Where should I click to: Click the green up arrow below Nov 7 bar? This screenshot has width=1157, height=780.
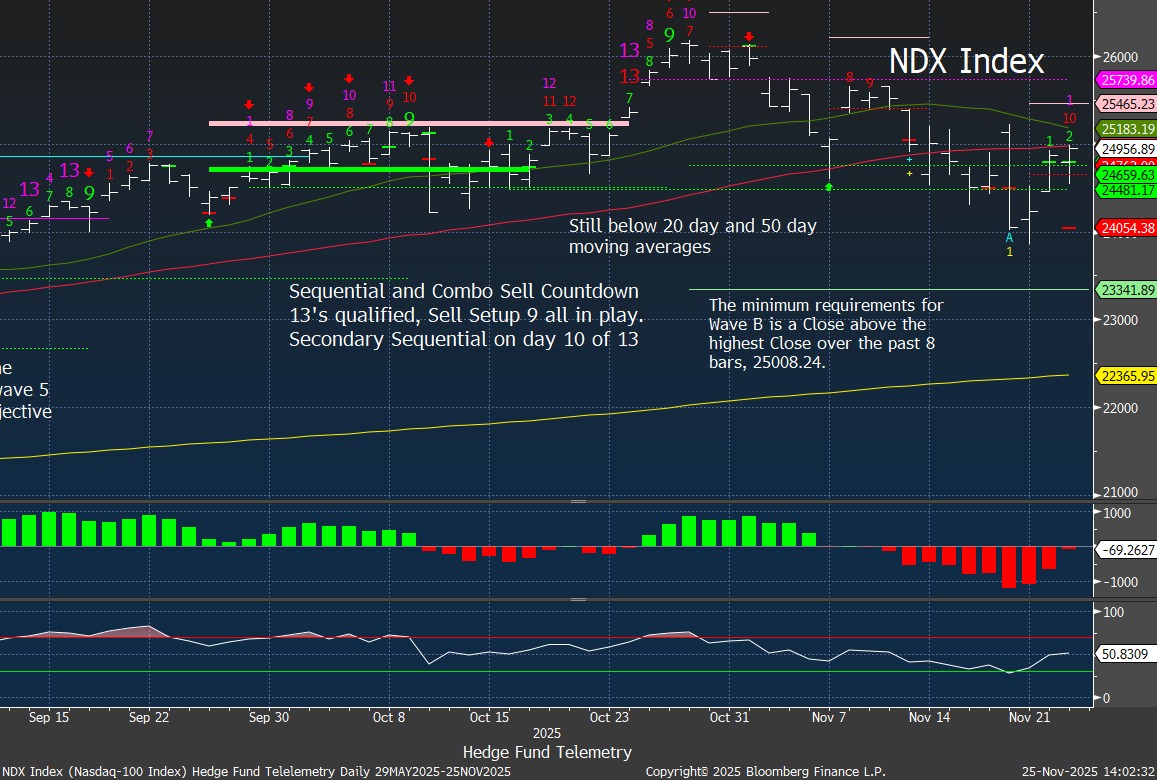click(829, 186)
